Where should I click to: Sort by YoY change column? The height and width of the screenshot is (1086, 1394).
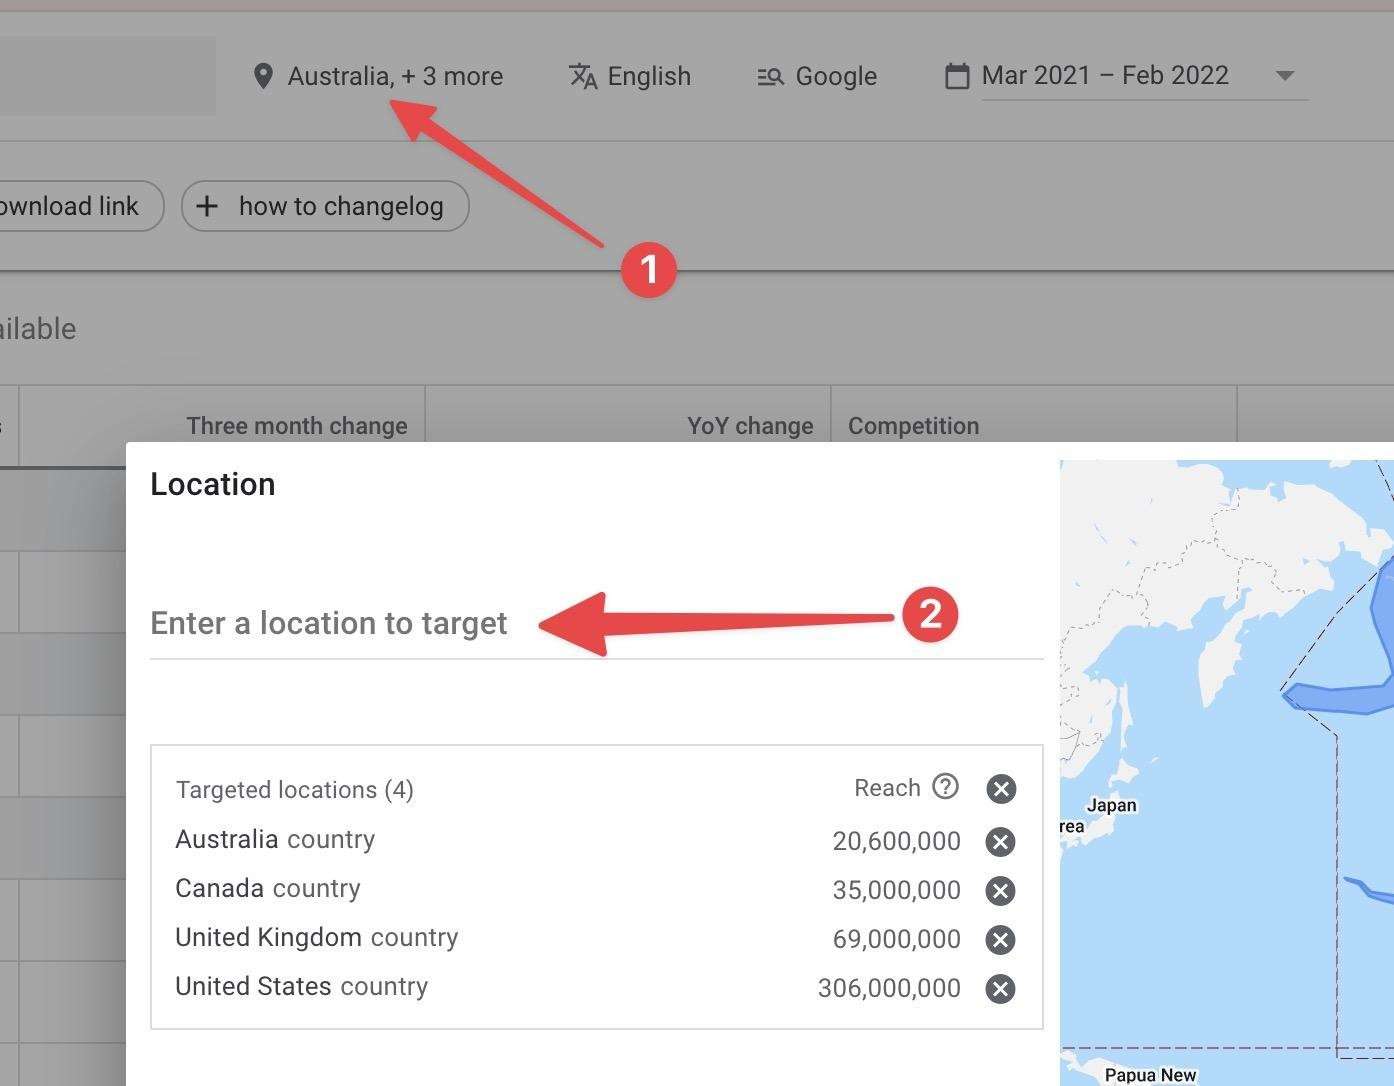749,426
